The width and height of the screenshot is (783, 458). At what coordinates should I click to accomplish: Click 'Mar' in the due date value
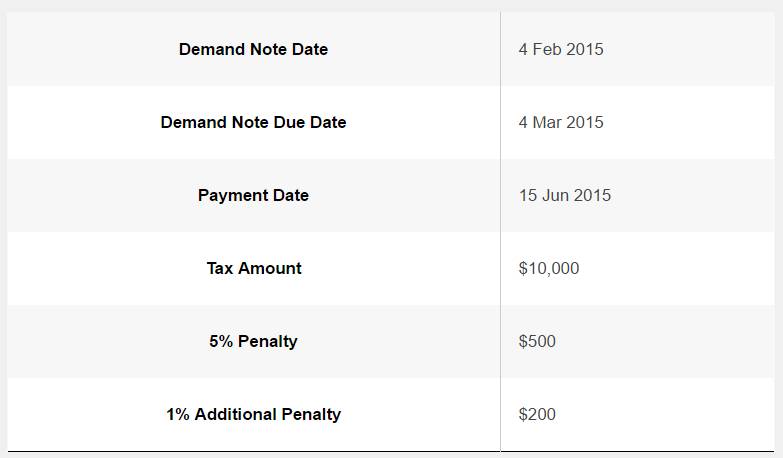click(x=547, y=122)
